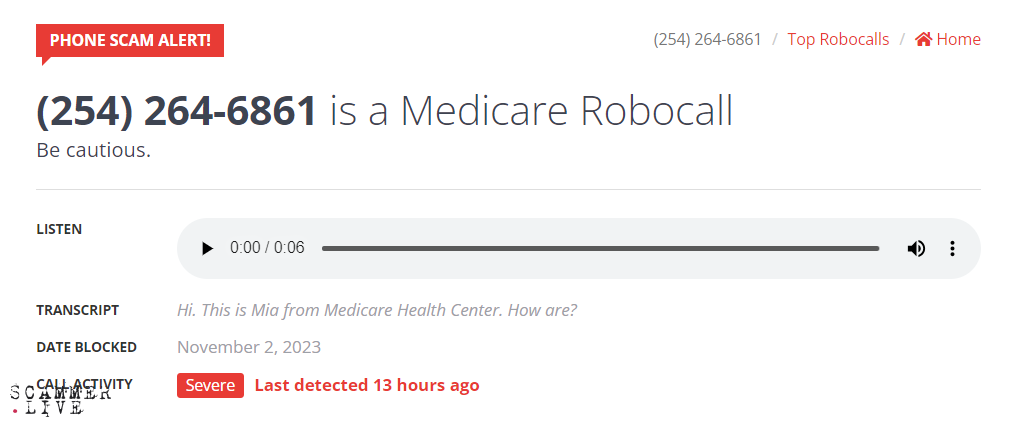Screen dimensions: 1026x427
Task: Click the 0:00 / 0:06 time display
Action: pyautogui.click(x=267, y=248)
